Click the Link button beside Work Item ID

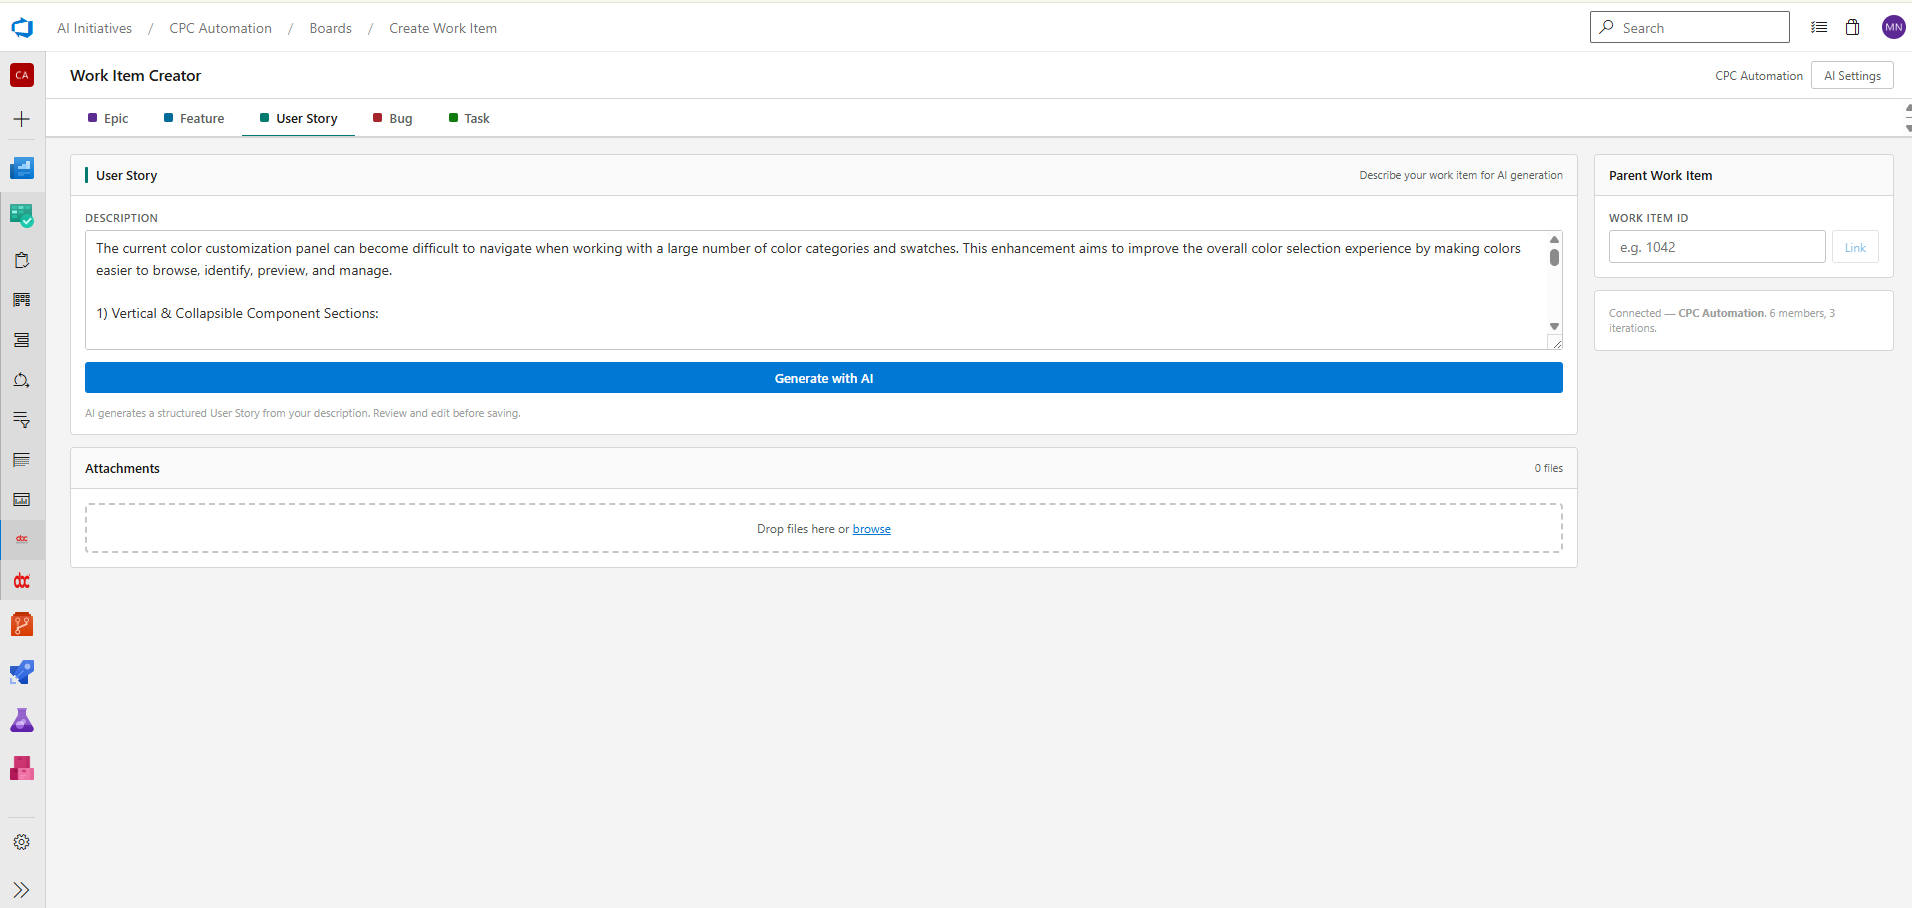(x=1855, y=247)
